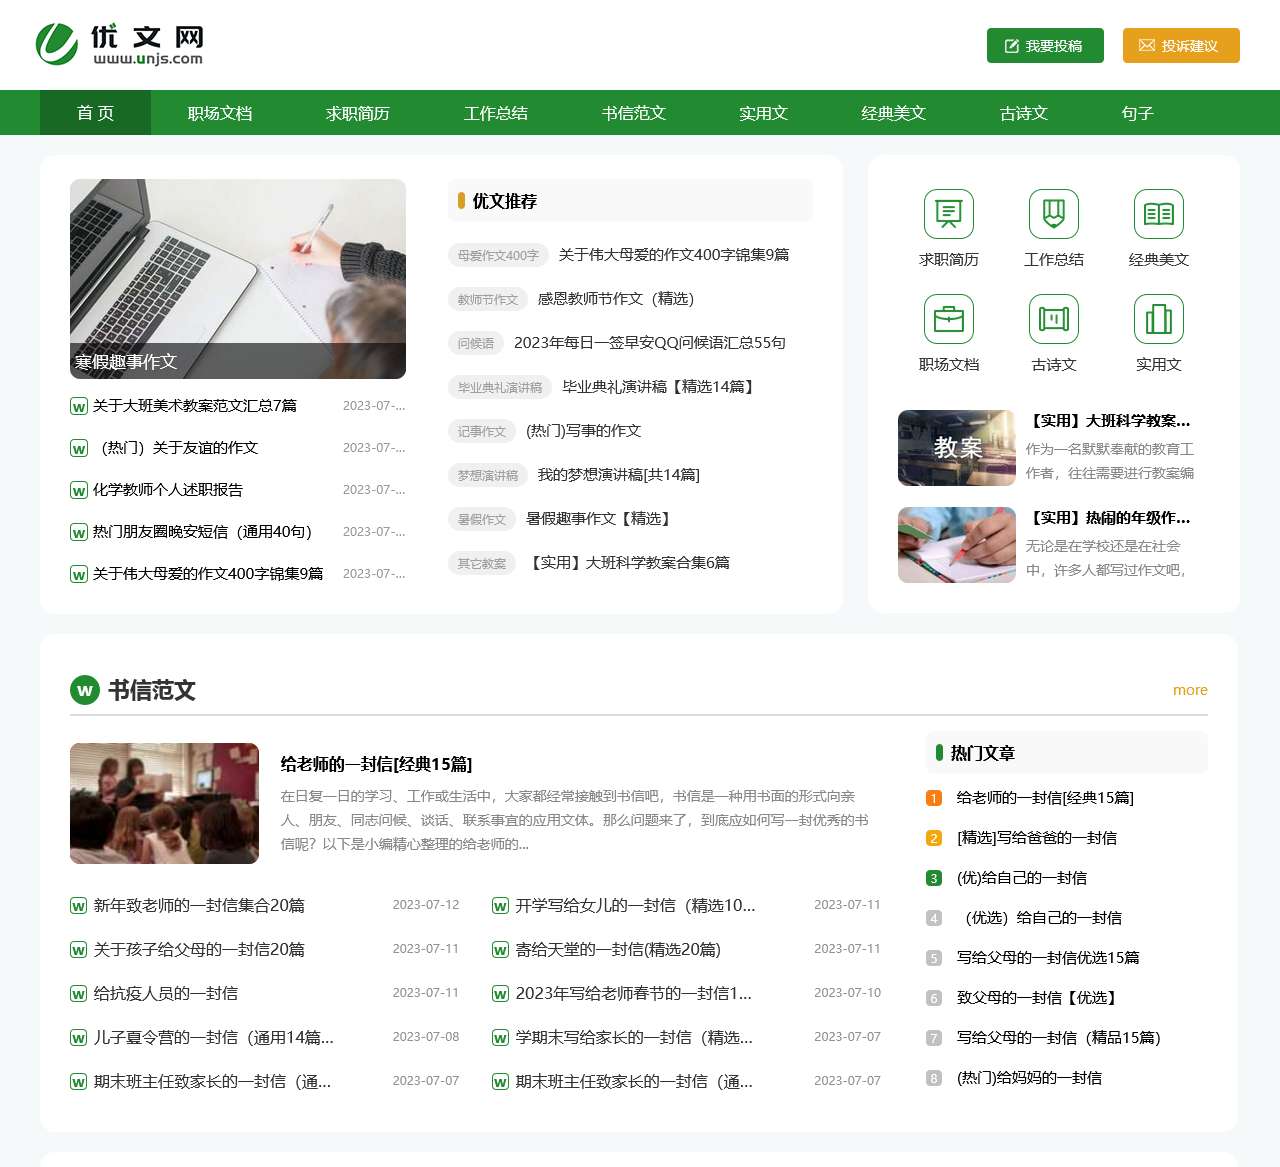Navigate to the 首页 tab
Image resolution: width=1280 pixels, height=1167 pixels.
click(x=94, y=113)
